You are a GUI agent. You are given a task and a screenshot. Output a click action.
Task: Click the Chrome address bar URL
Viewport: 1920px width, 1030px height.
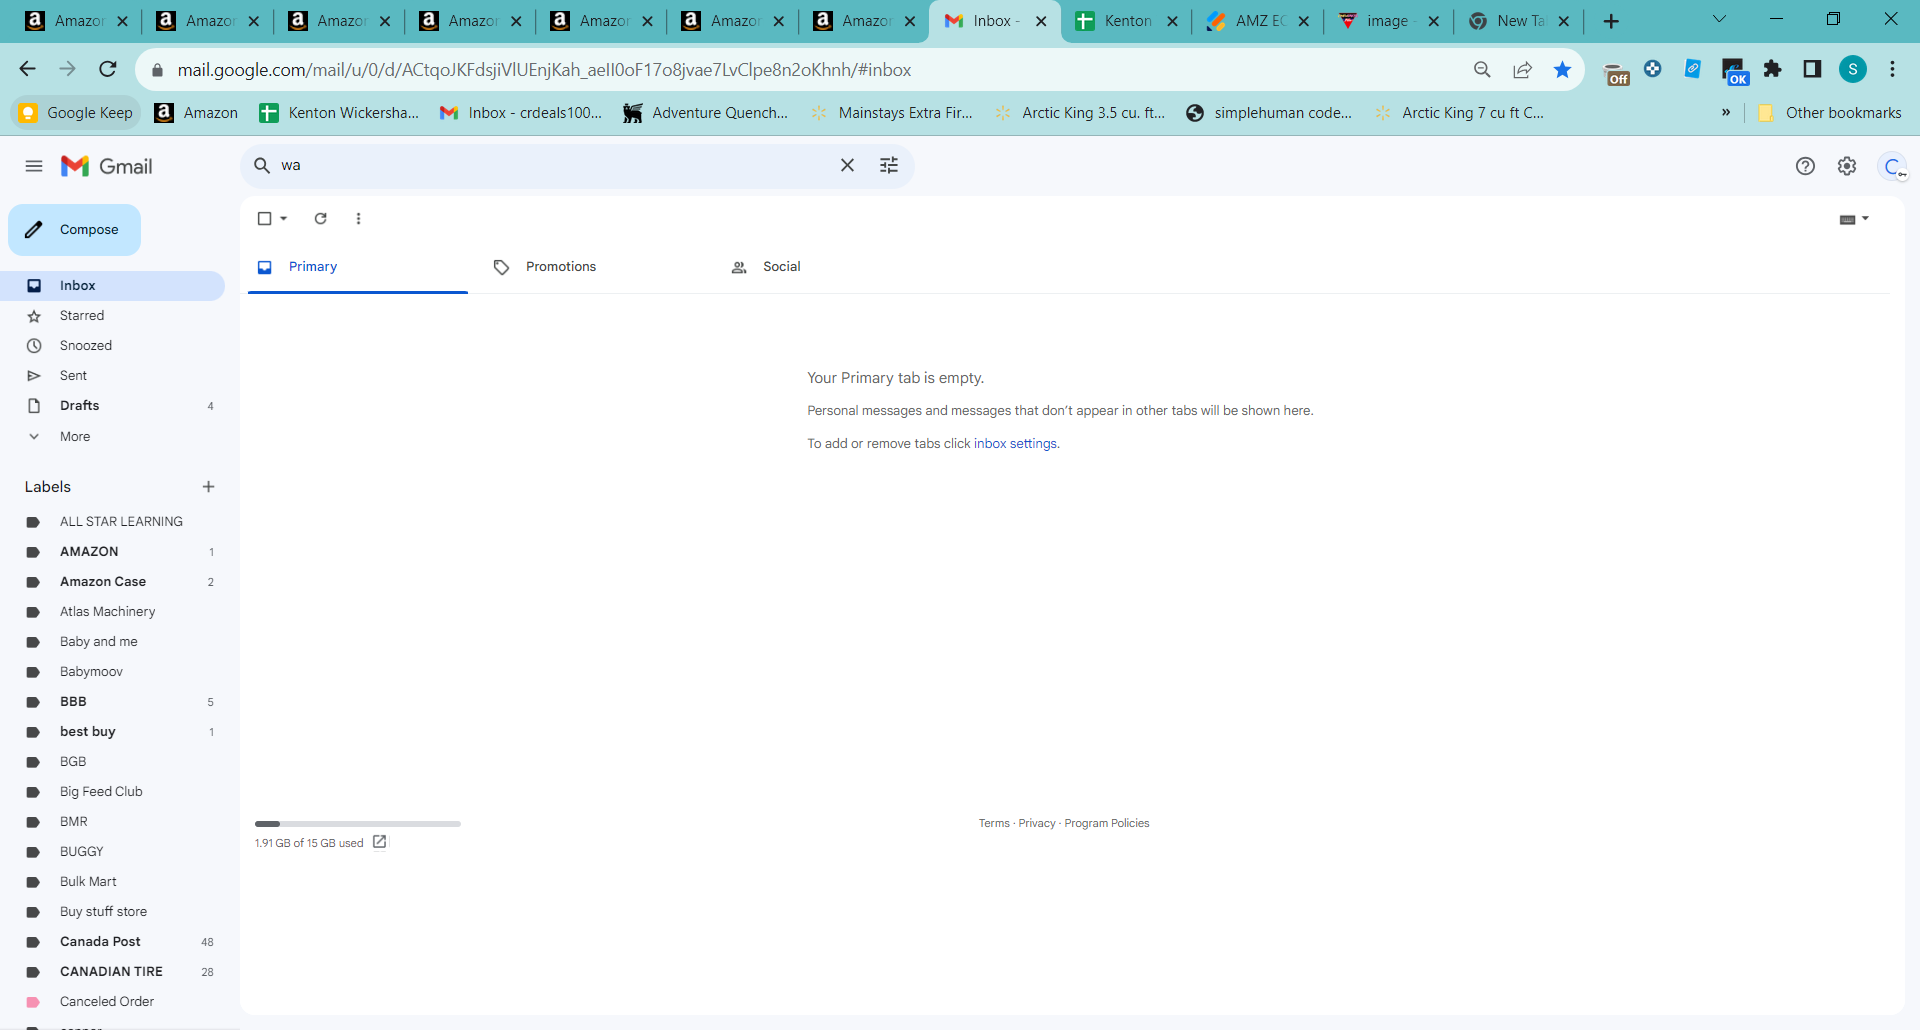(x=544, y=70)
